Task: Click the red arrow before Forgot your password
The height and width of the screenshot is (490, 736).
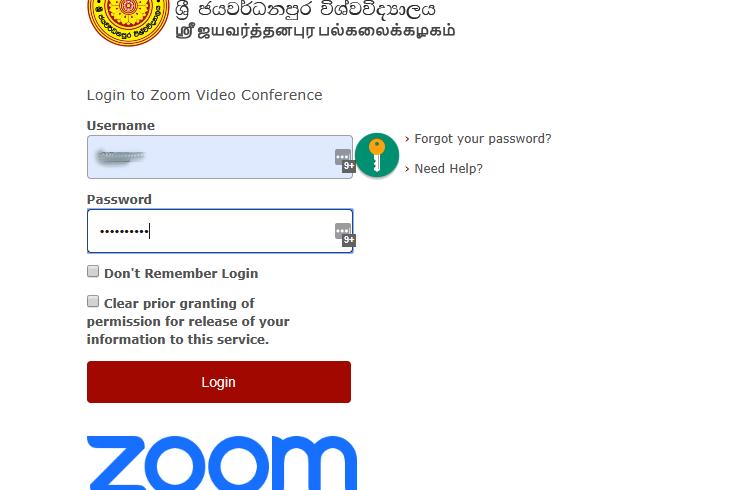Action: (407, 139)
